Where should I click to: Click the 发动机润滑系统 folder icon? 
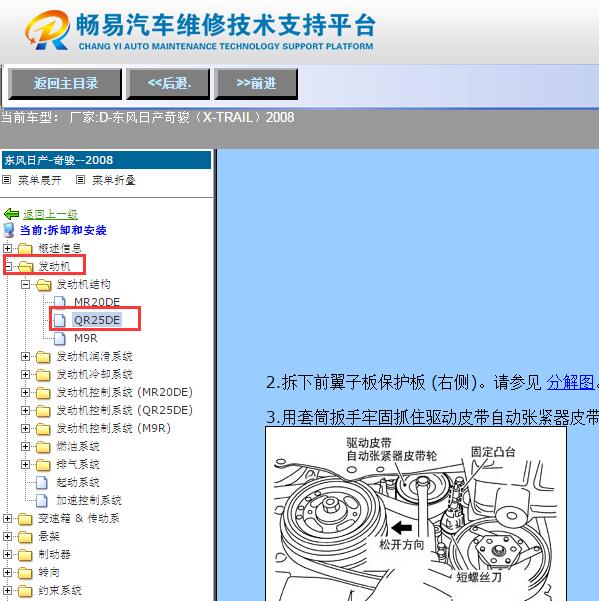[x=43, y=357]
